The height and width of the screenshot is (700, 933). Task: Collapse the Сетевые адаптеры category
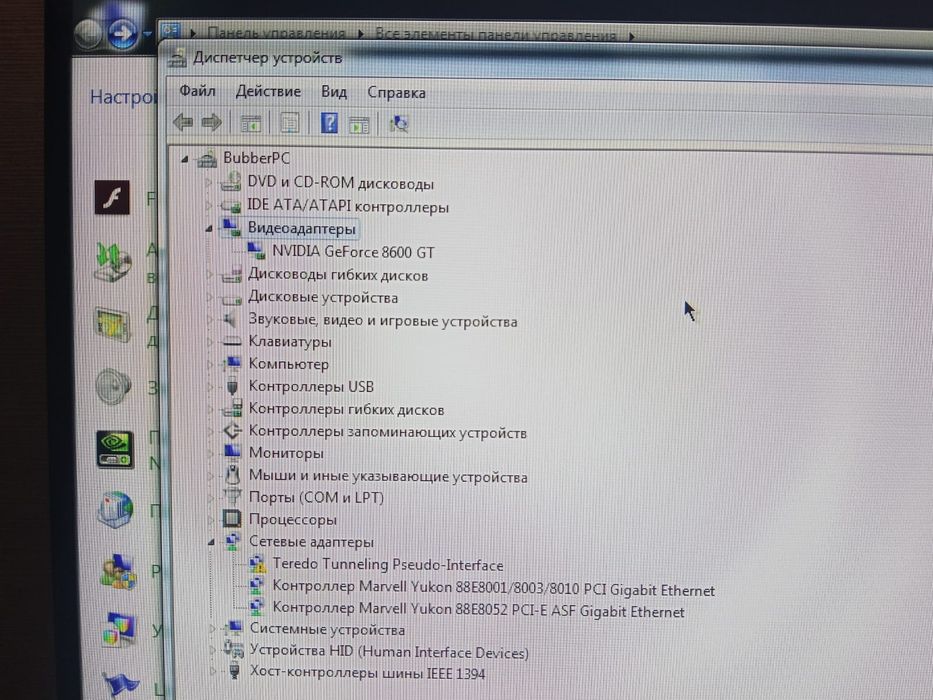coord(211,542)
